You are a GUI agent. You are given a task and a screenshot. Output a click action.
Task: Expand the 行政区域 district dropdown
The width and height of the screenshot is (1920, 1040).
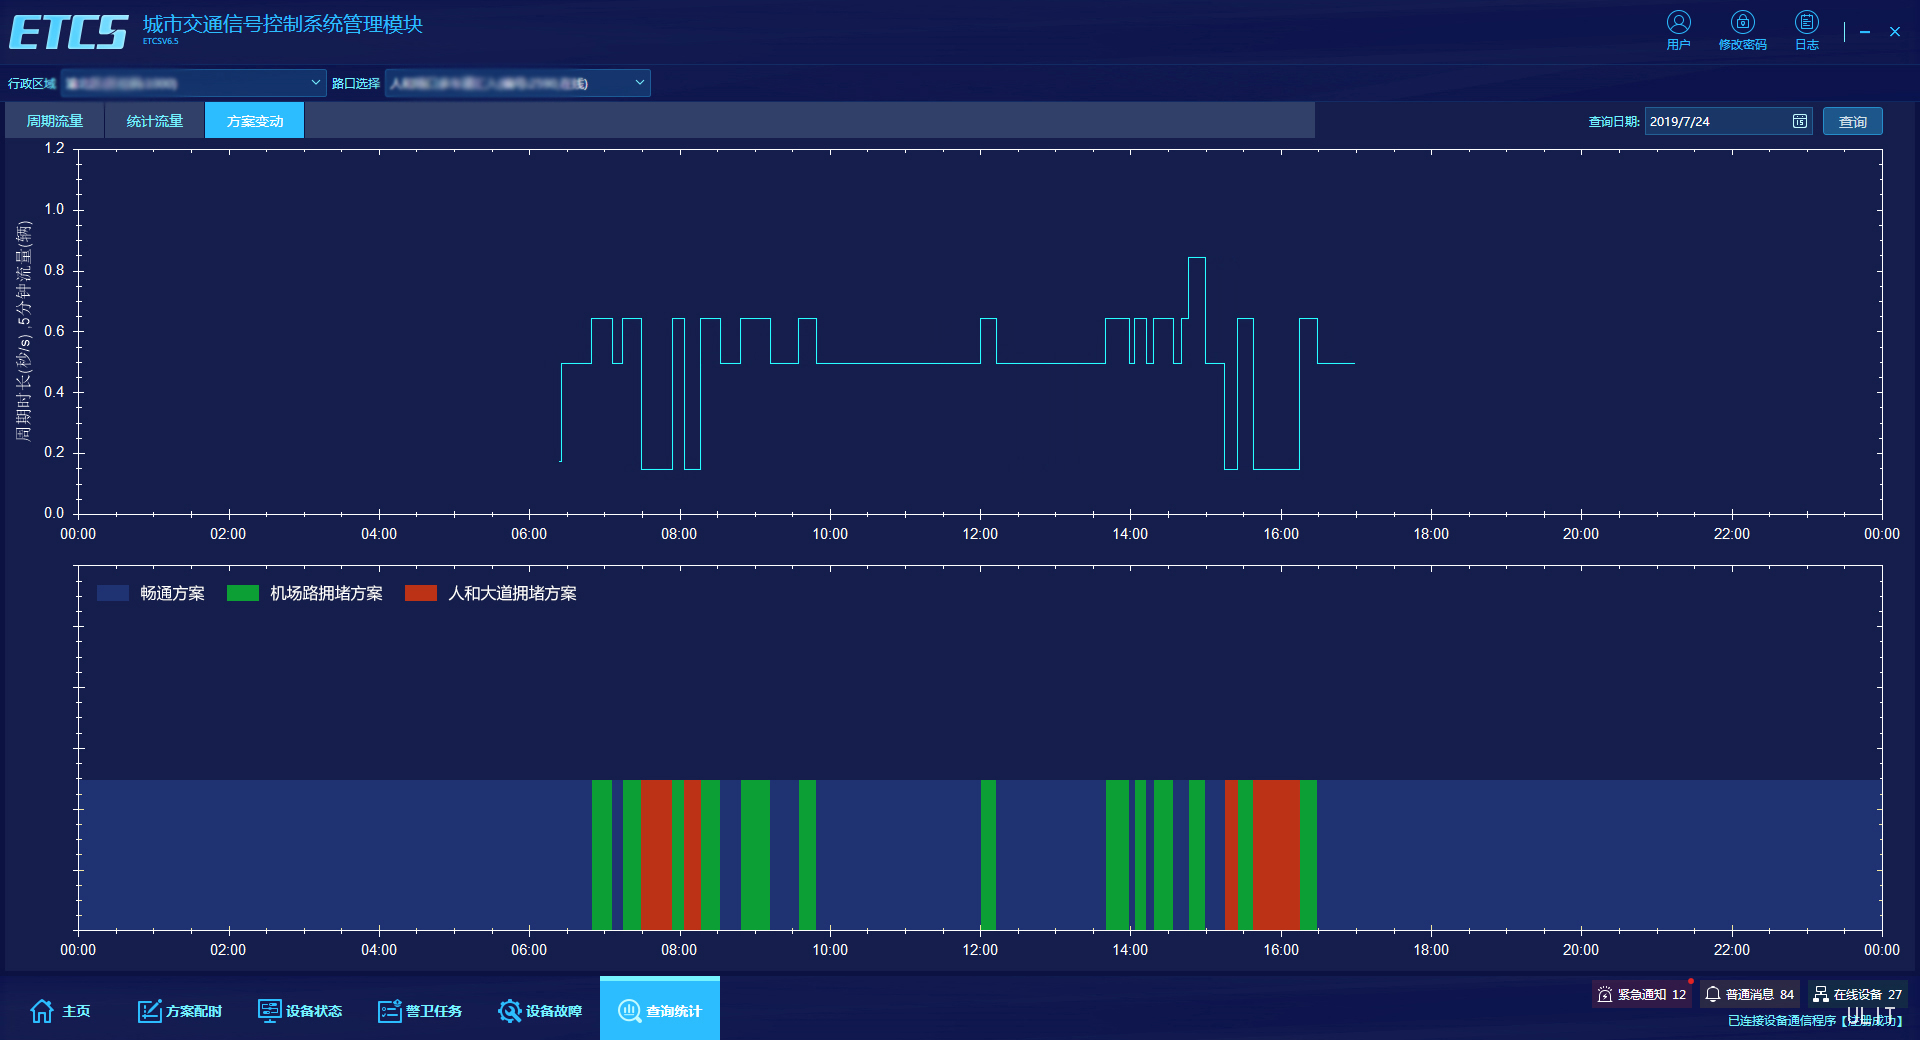click(x=315, y=83)
